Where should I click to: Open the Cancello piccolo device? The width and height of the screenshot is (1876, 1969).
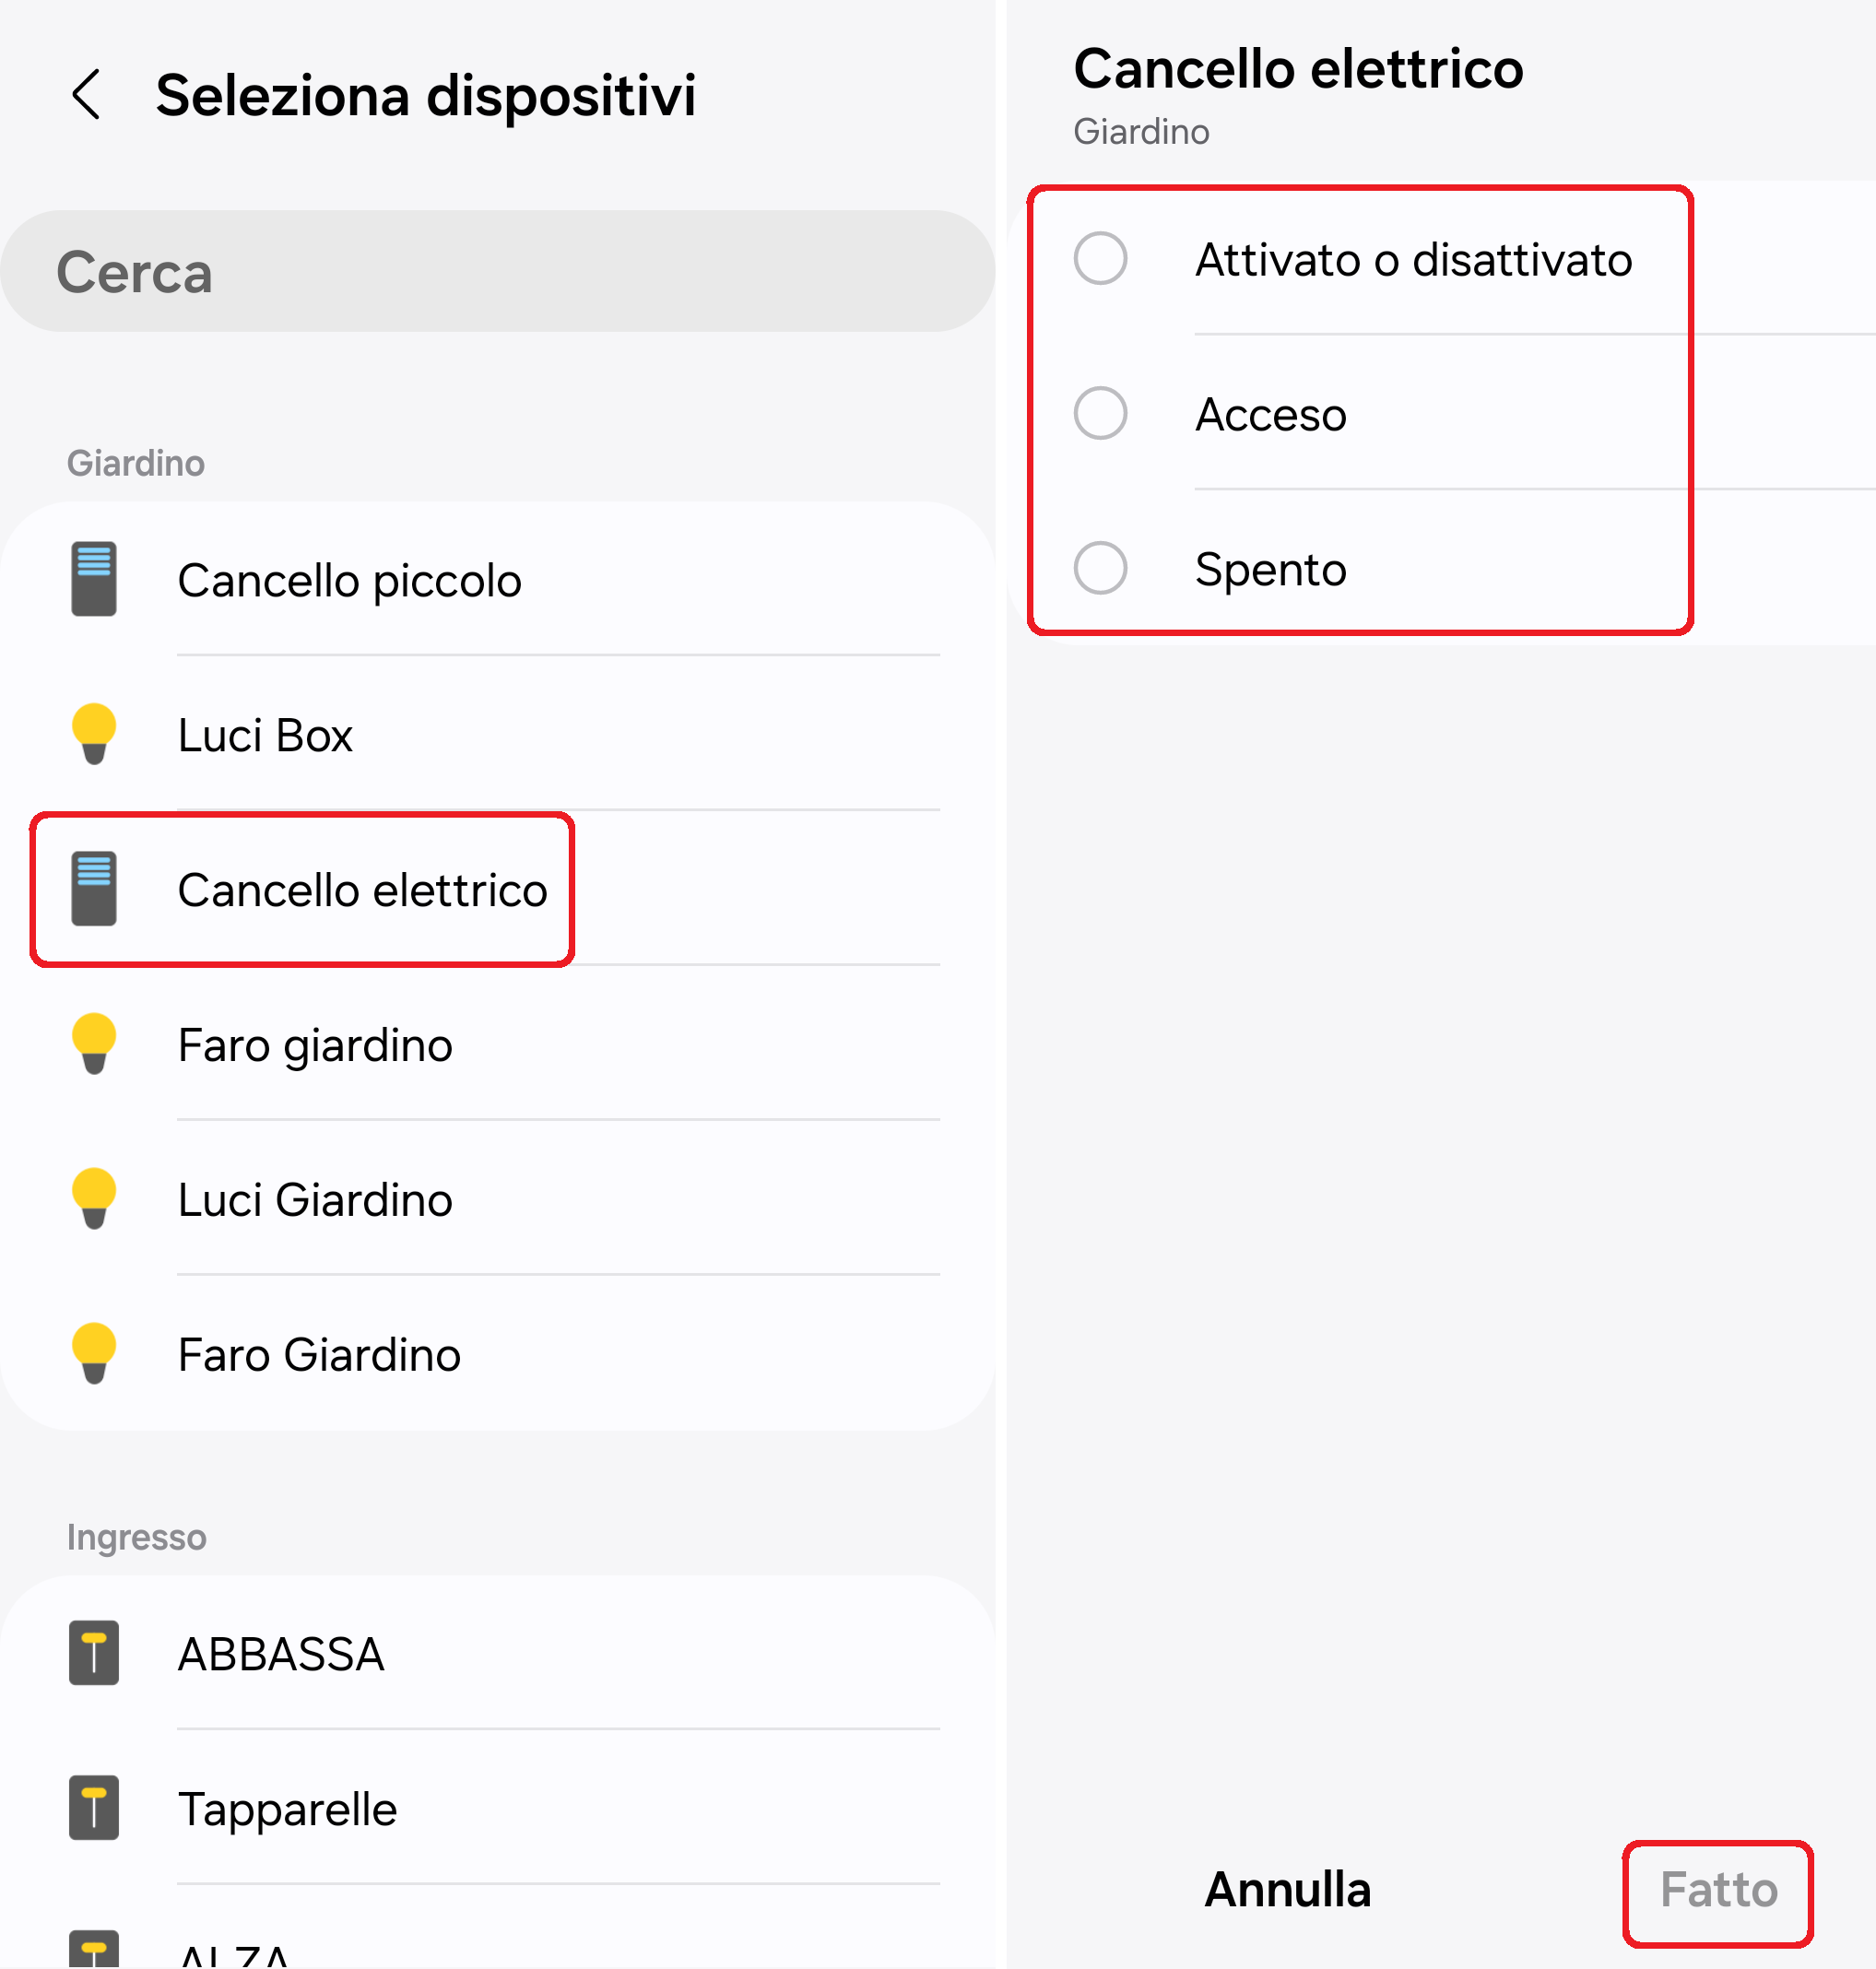click(349, 581)
